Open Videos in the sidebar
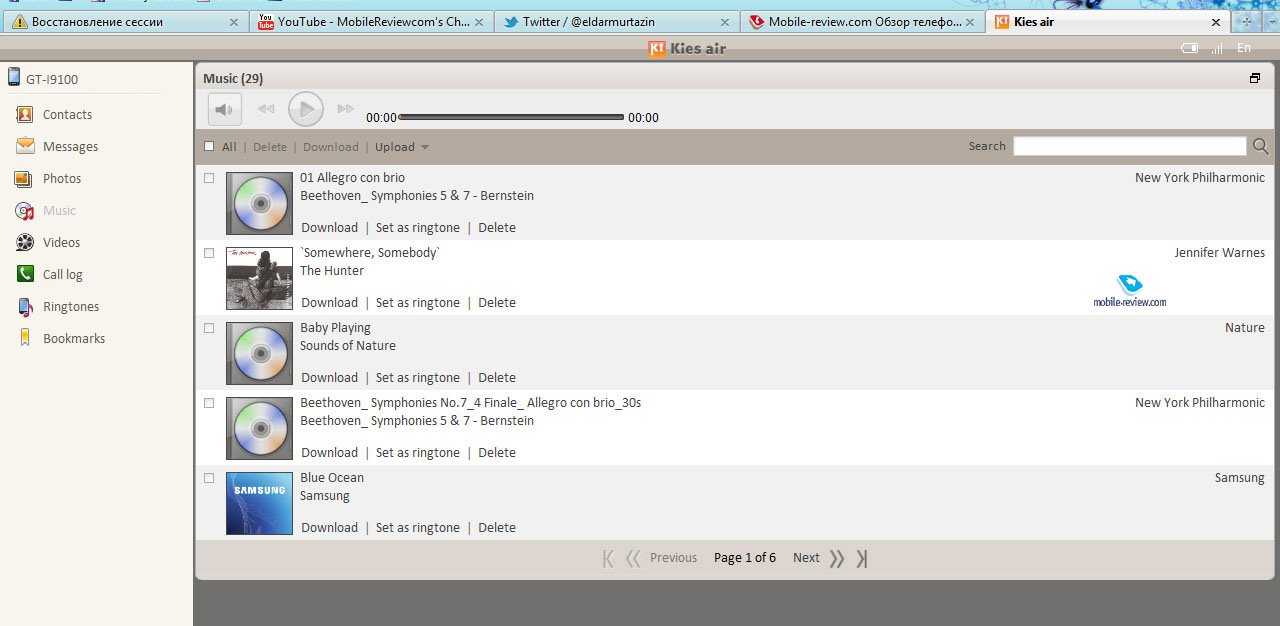 [48, 243]
